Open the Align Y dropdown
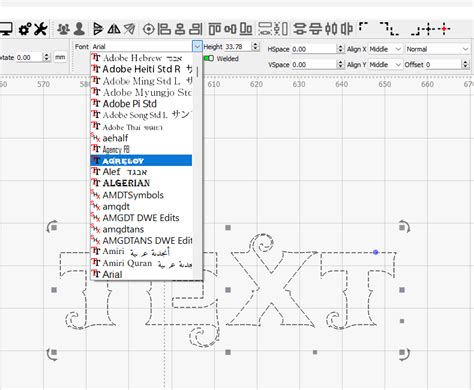This screenshot has height=390, width=474. point(386,64)
